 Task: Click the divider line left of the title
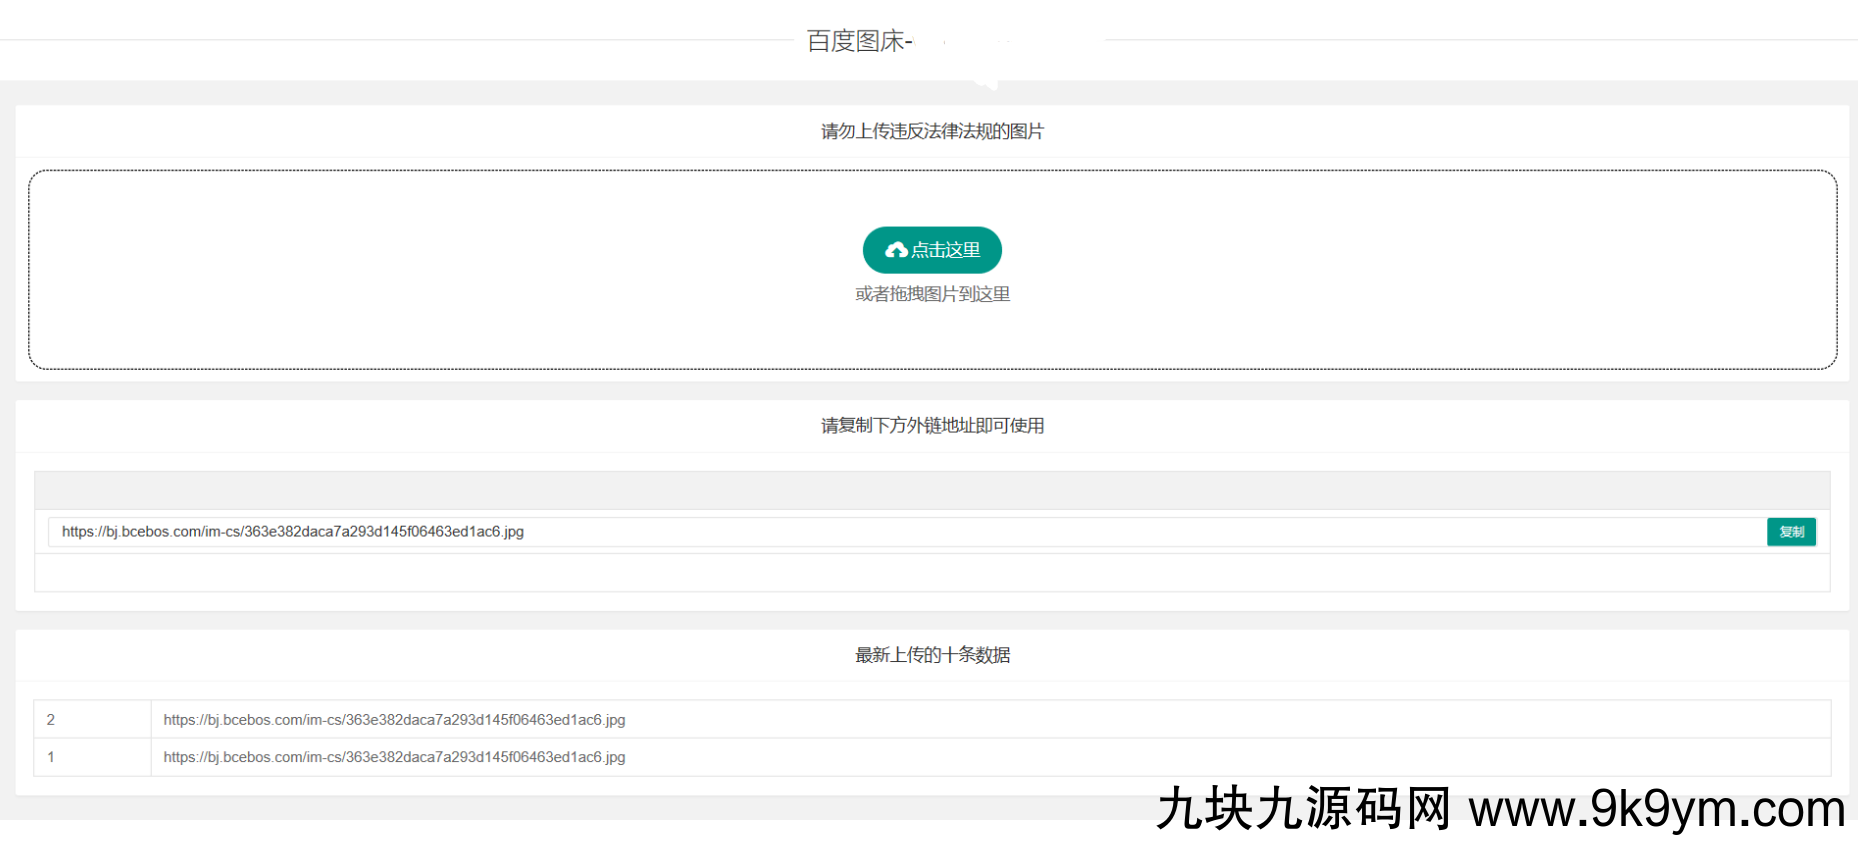(400, 40)
